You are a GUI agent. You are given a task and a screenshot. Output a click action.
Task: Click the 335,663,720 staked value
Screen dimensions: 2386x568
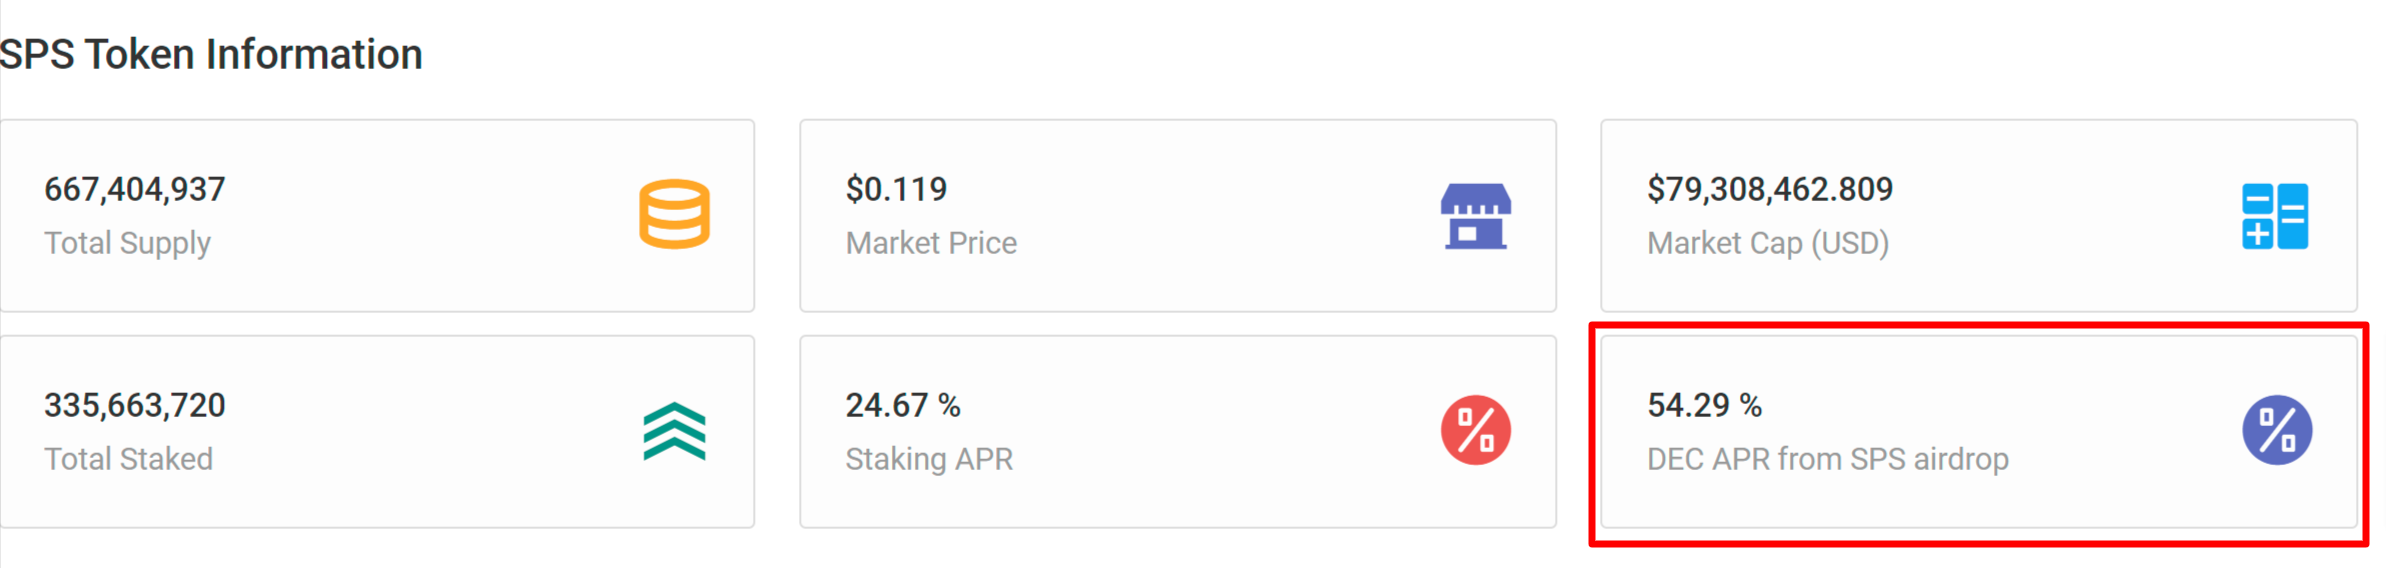(135, 405)
